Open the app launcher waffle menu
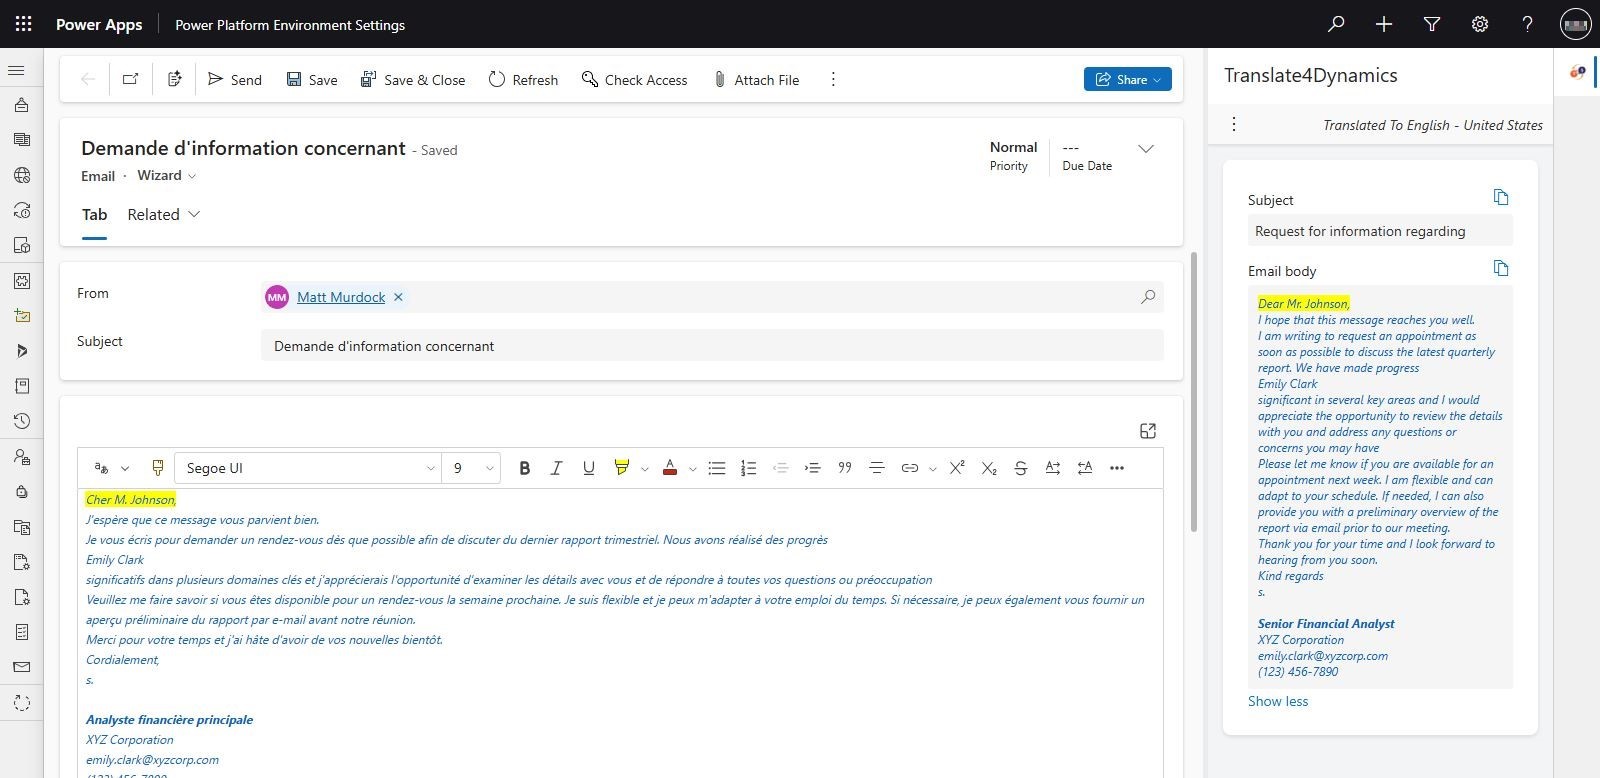This screenshot has width=1600, height=778. (24, 24)
